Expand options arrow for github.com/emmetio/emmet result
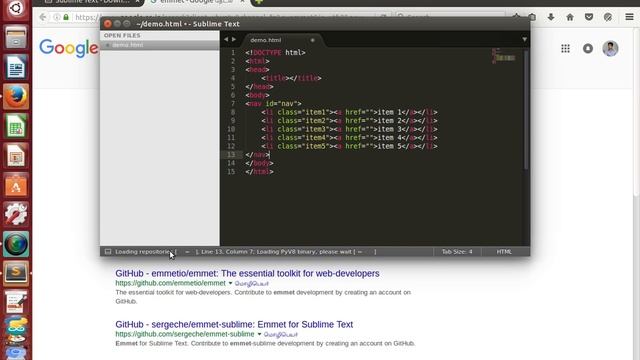This screenshot has width=640, height=360. 230,283
